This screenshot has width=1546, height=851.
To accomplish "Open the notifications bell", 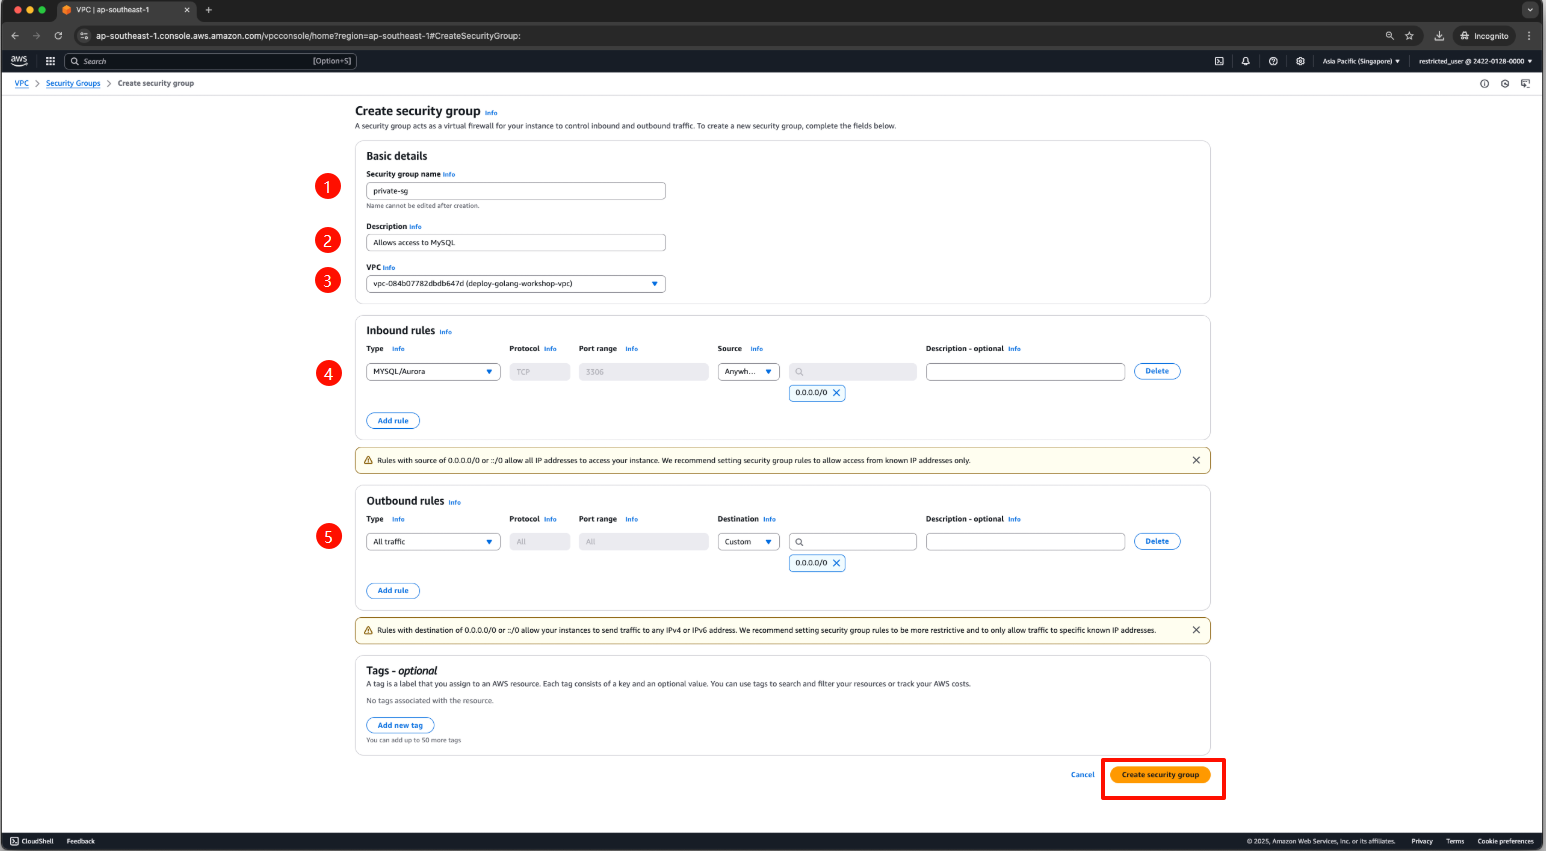I will pos(1246,61).
